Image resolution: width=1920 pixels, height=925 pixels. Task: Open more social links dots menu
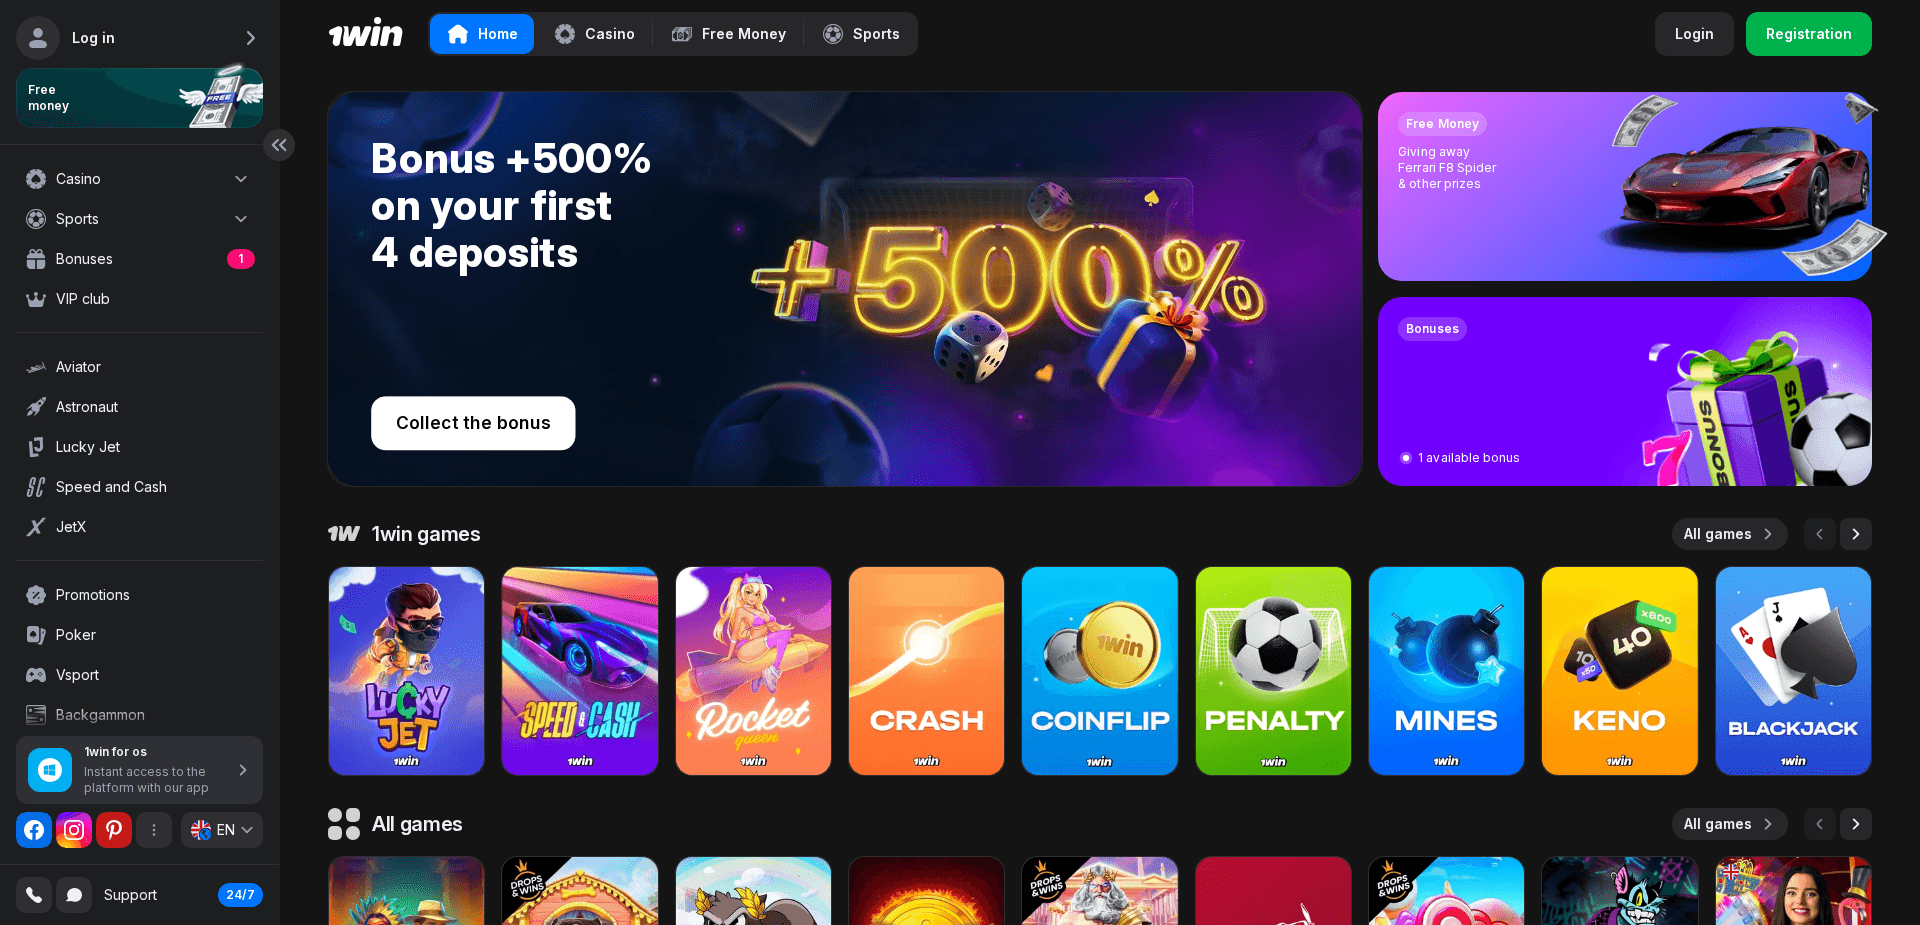(154, 830)
